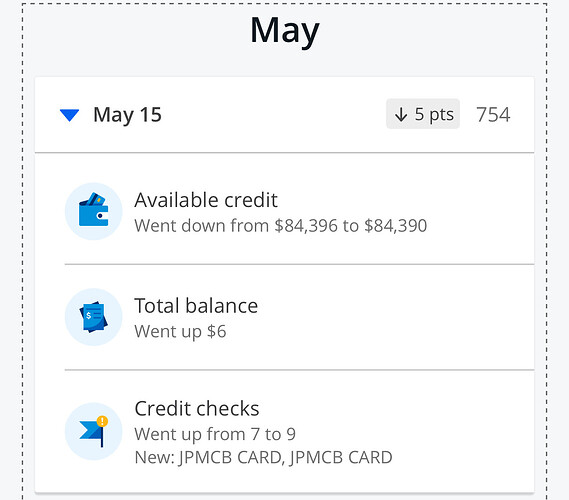The image size is (569, 500).
Task: Click 'Went up from 7 to 9' text
Action: 215,434
